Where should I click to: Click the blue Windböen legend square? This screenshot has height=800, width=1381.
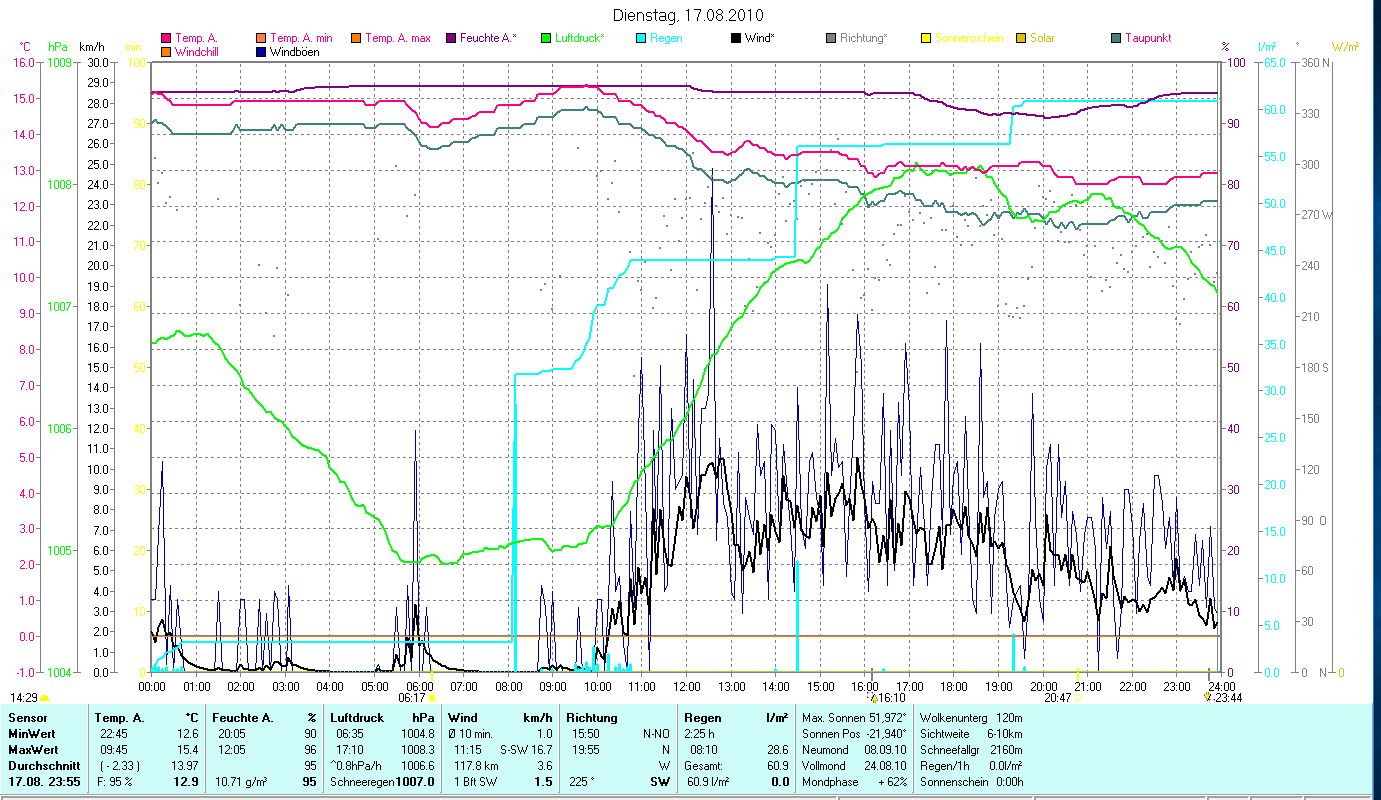262,52
